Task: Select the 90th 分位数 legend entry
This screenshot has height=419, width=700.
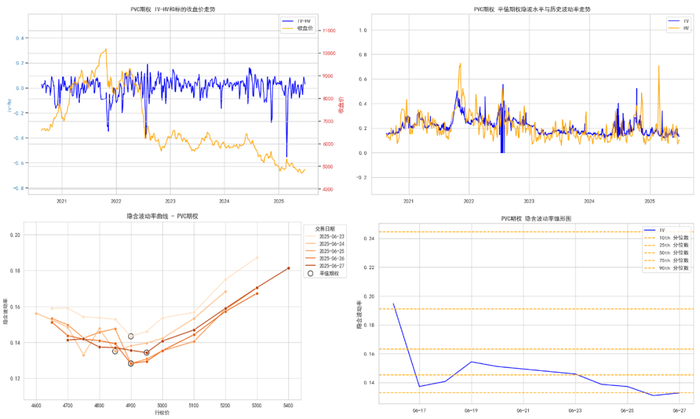Action: pyautogui.click(x=667, y=268)
